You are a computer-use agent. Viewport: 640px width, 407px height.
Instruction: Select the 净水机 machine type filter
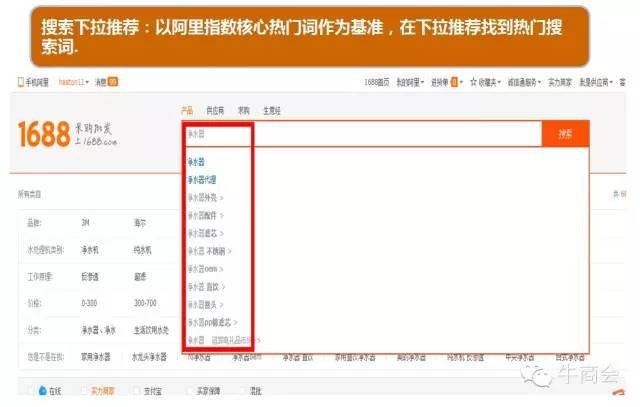(90, 250)
